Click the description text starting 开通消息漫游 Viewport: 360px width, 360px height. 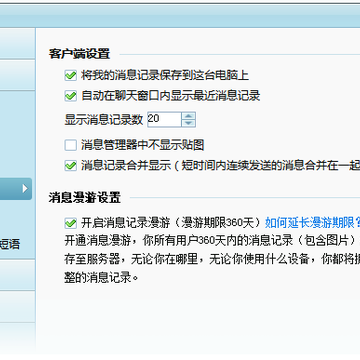click(212, 259)
